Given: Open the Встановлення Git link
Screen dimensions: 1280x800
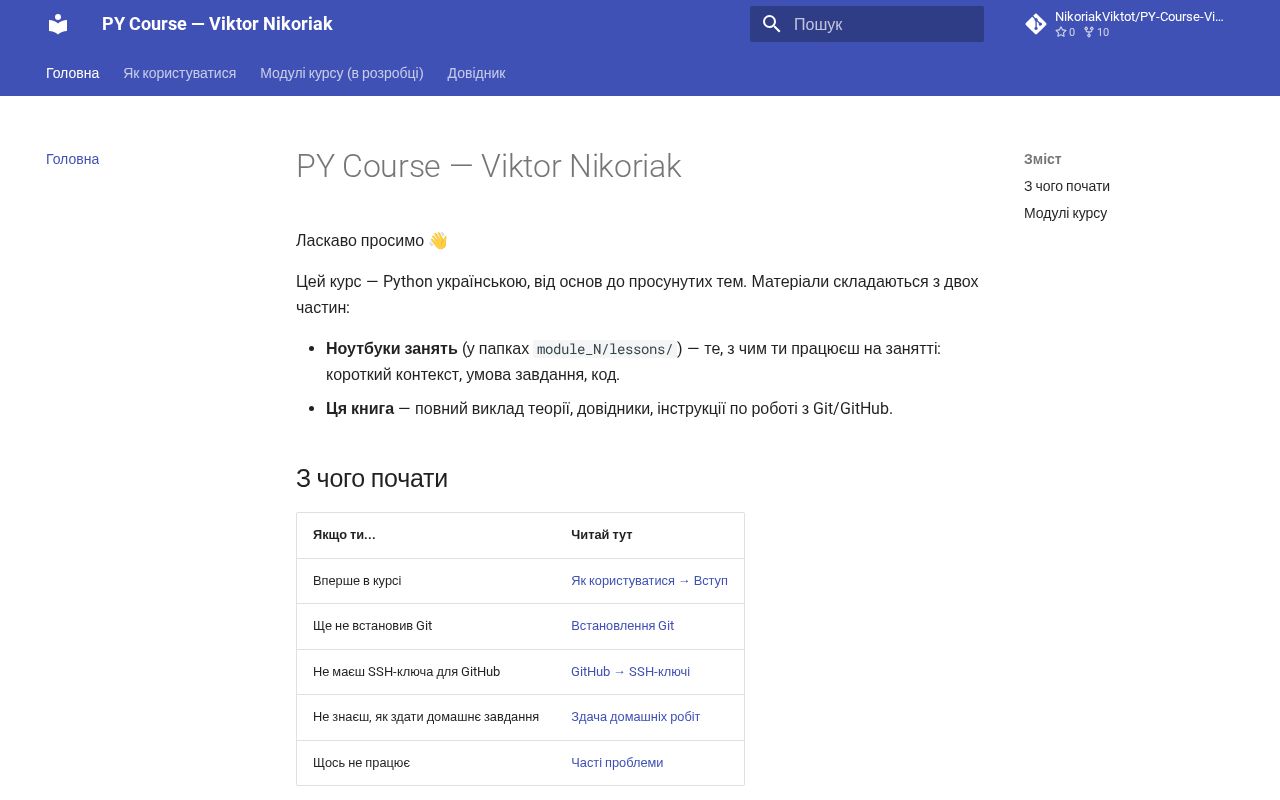Looking at the screenshot, I should [622, 626].
